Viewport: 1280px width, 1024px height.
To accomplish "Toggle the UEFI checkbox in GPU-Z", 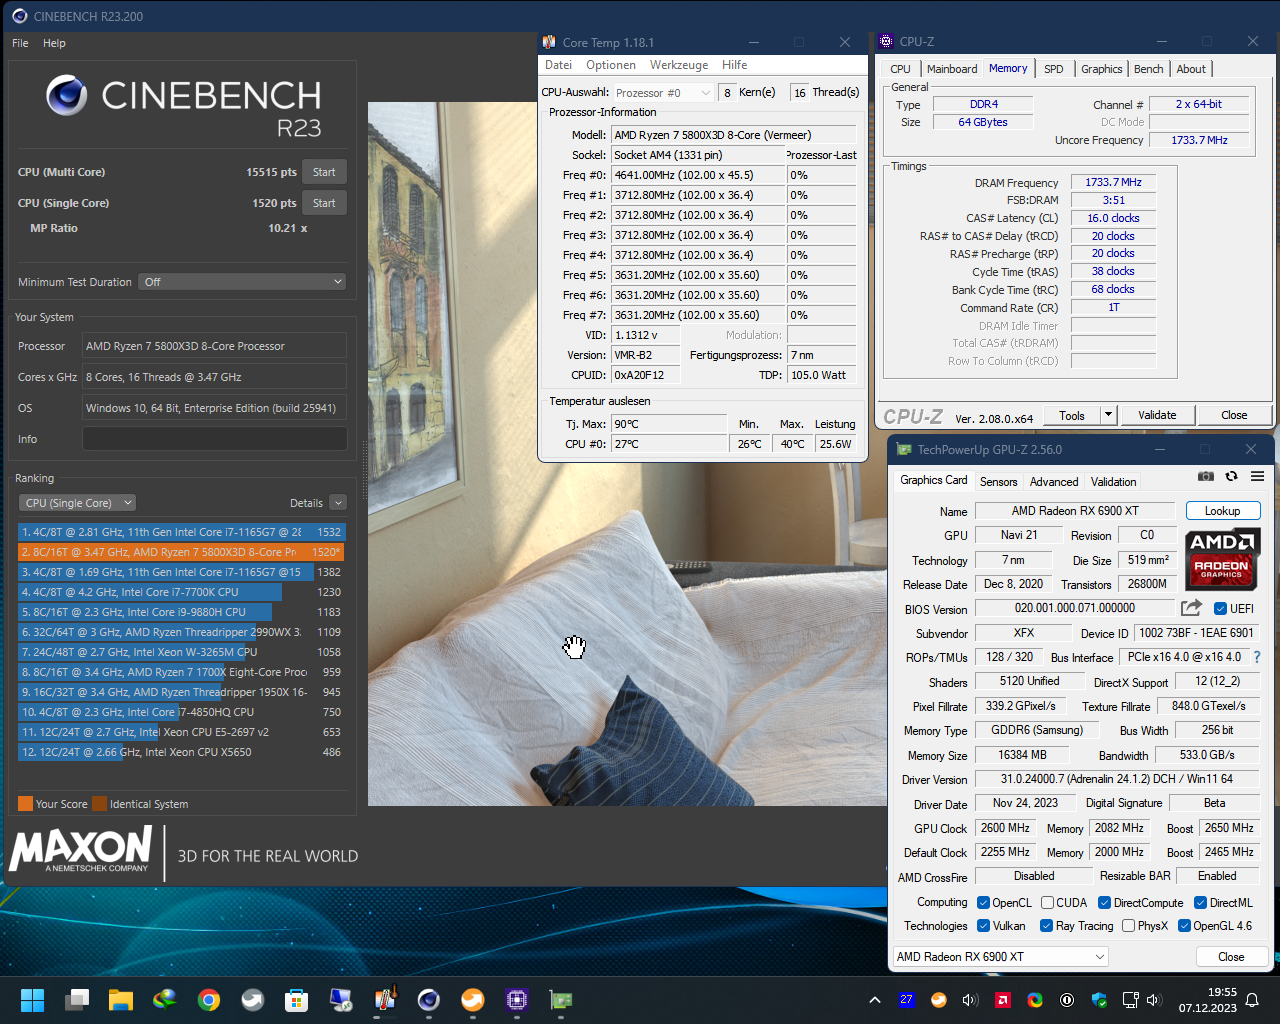I will (x=1221, y=608).
